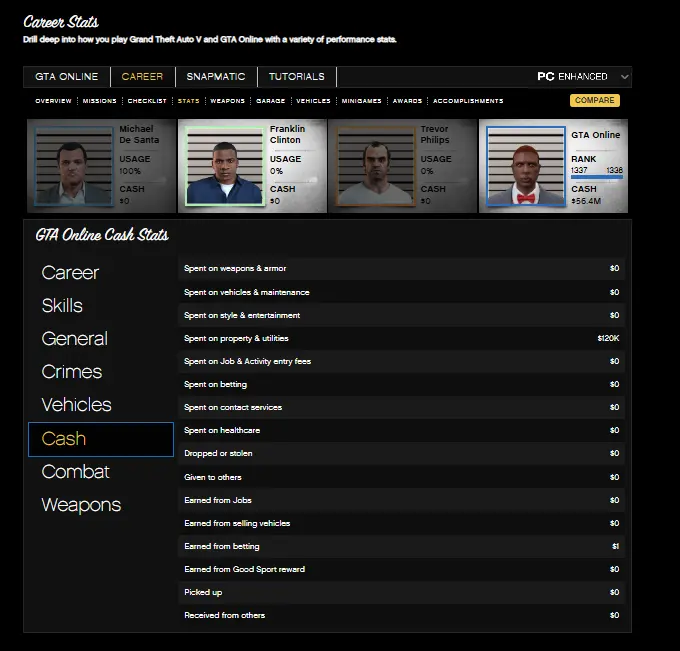The image size is (680, 651).
Task: Click the 'Spent on healthcare' row
Action: tap(401, 430)
